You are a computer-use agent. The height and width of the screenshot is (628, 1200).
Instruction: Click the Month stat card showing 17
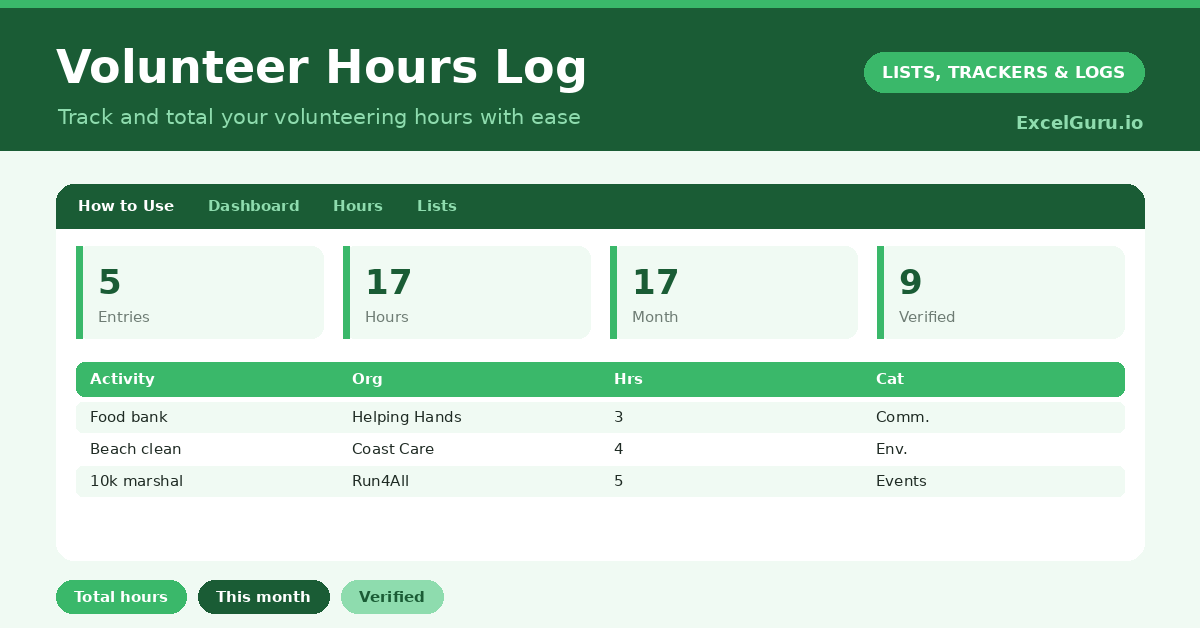tap(734, 292)
